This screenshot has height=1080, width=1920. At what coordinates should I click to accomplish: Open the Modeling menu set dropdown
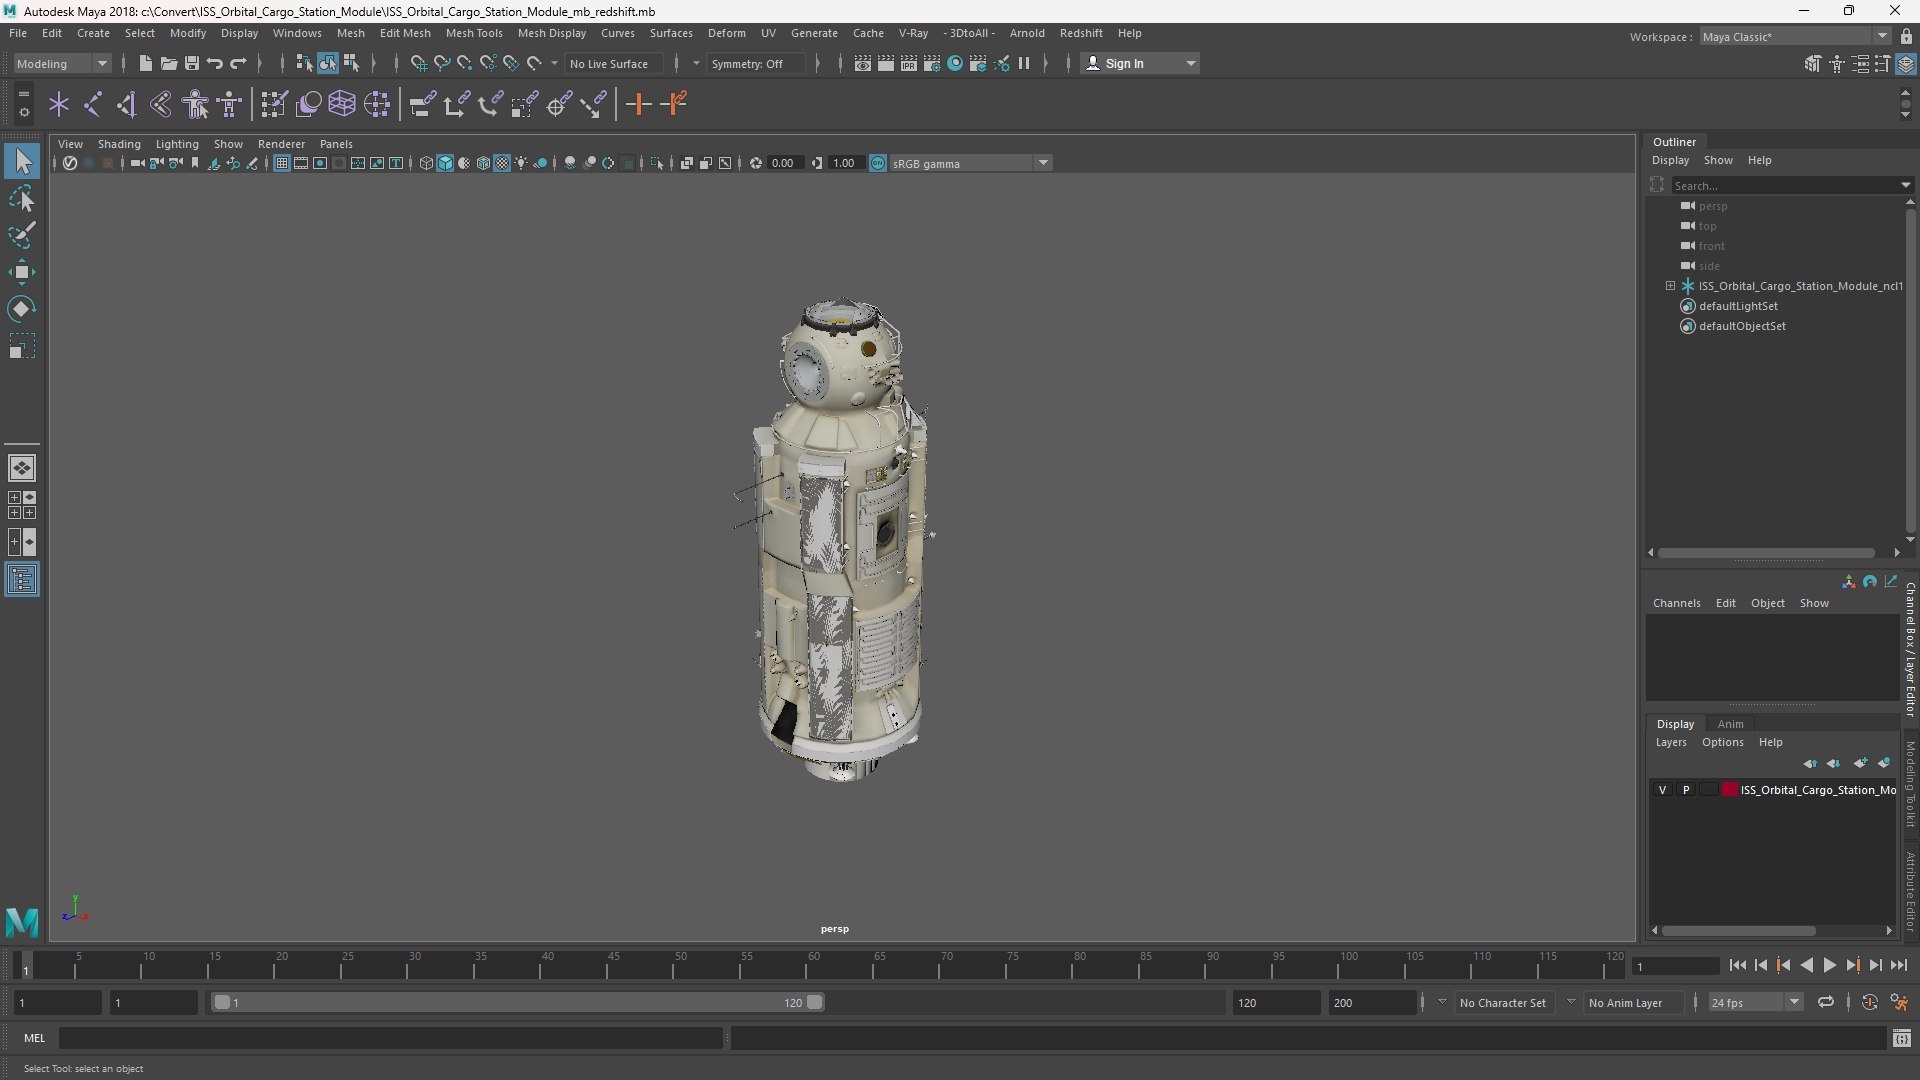62,63
